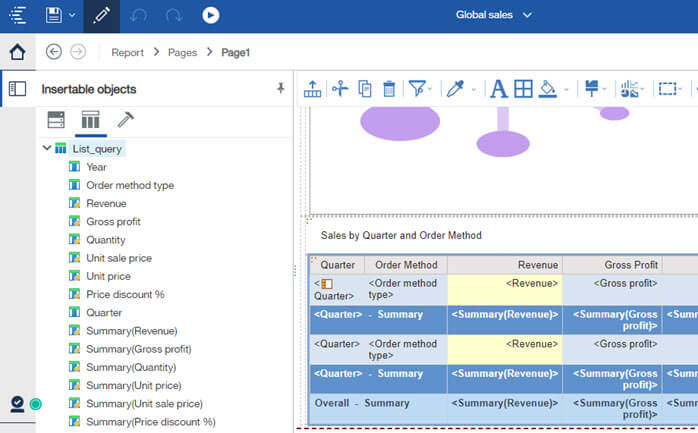This screenshot has height=433, width=698.
Task: Click the Copy toolbar icon
Action: tap(365, 89)
